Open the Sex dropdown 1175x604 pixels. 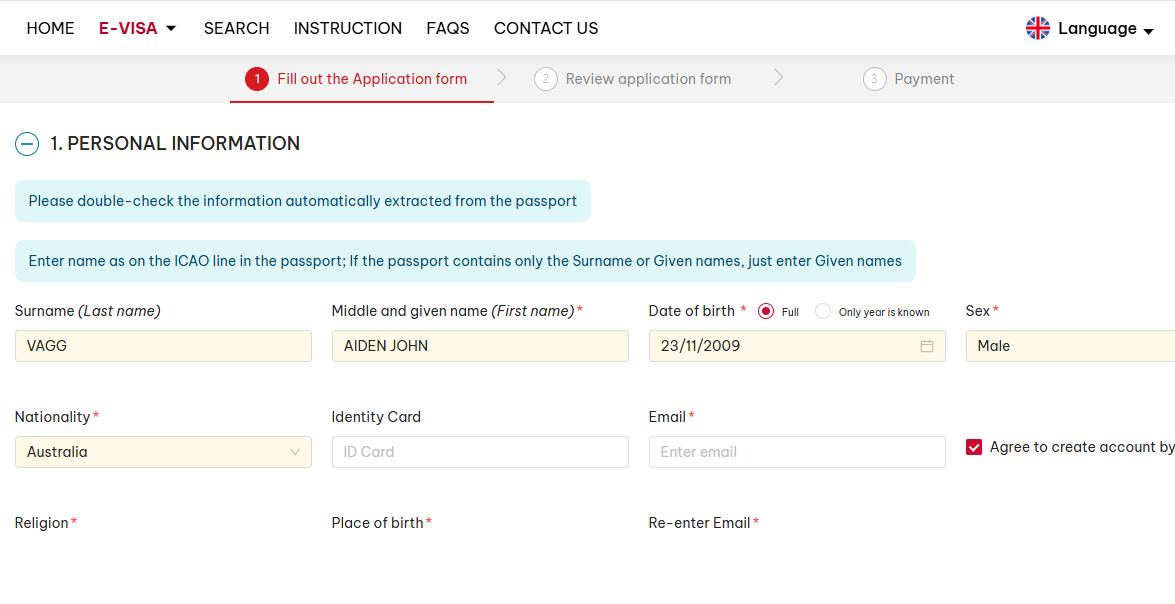(x=1070, y=346)
